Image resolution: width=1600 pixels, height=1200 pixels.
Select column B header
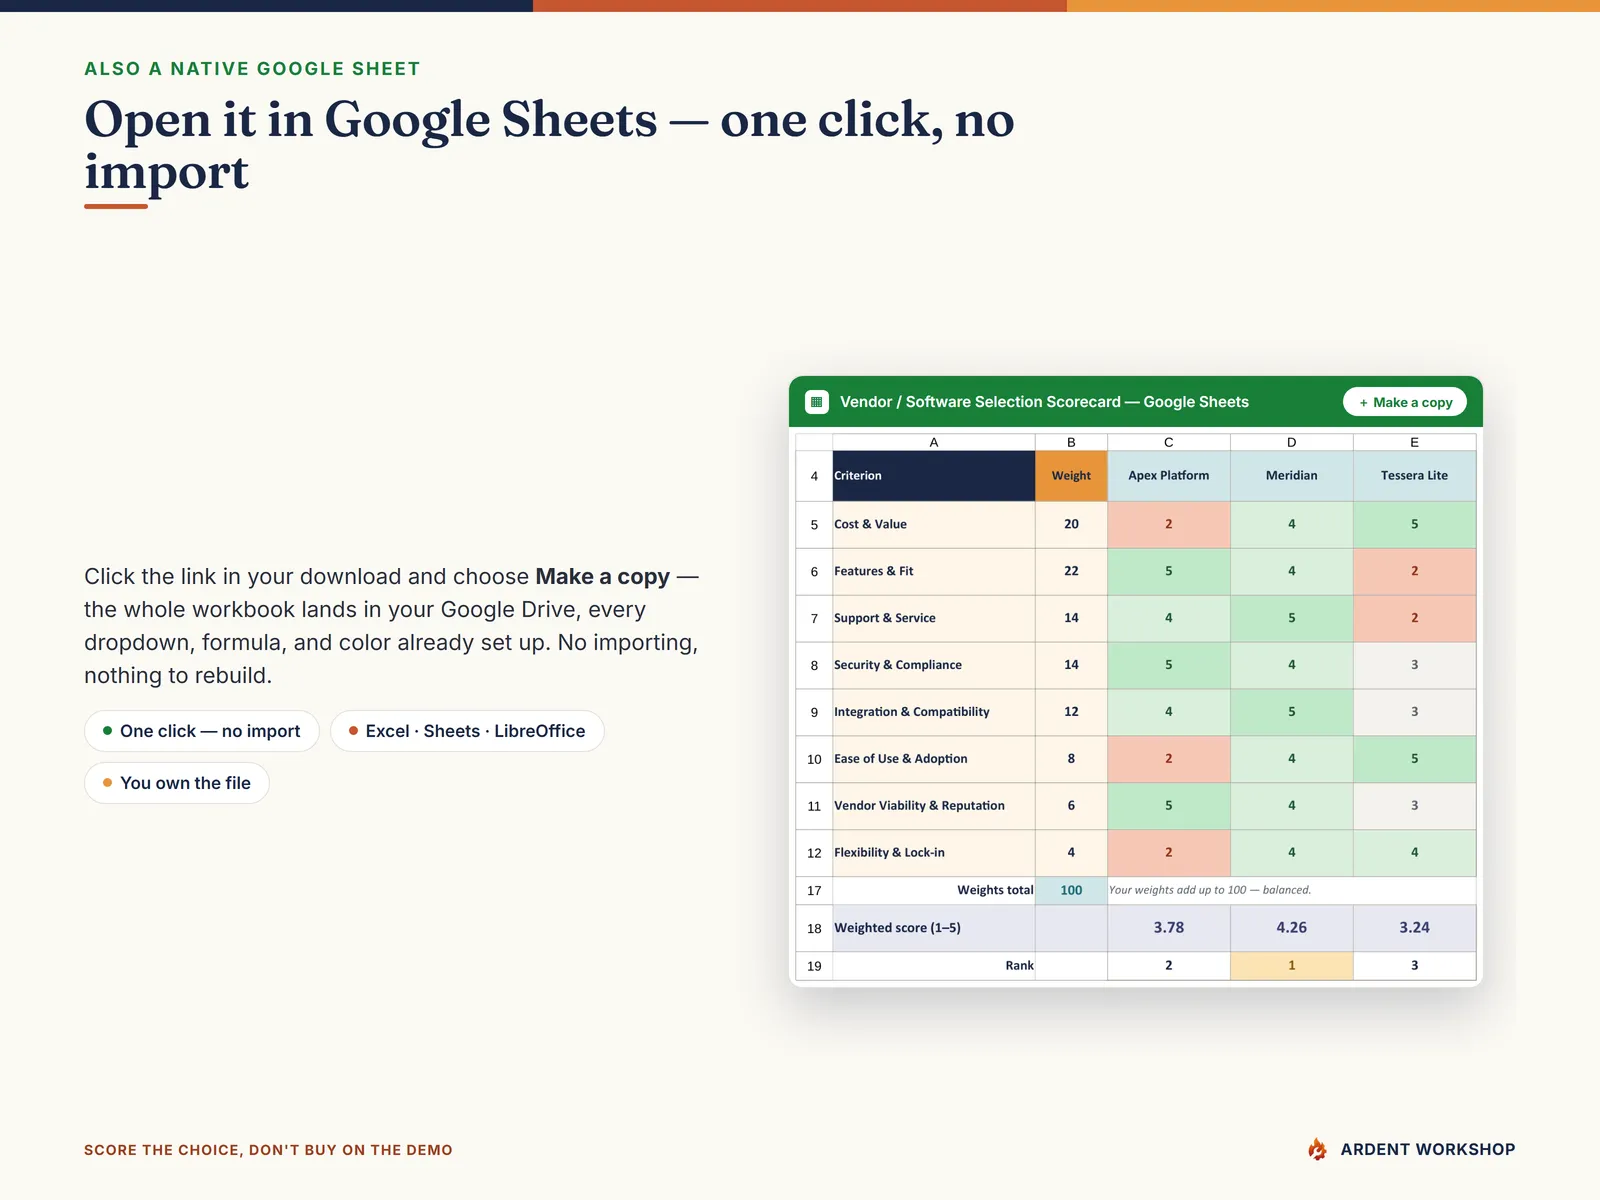[1071, 442]
